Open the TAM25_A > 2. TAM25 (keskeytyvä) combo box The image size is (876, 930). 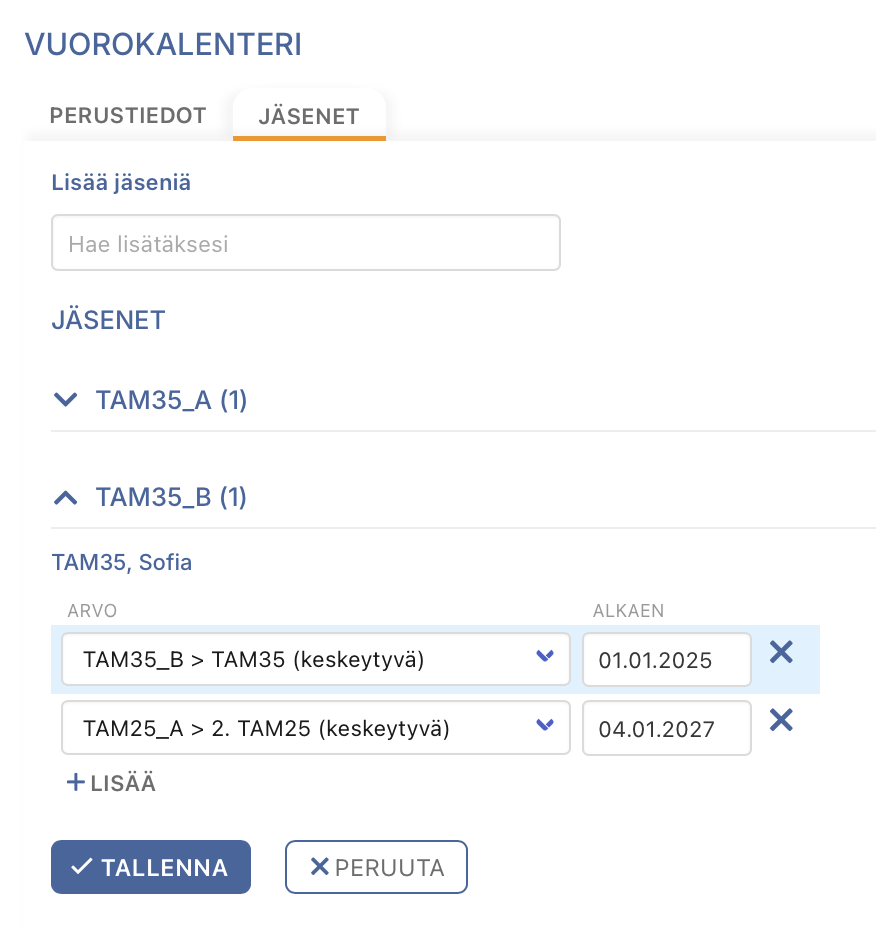316,728
